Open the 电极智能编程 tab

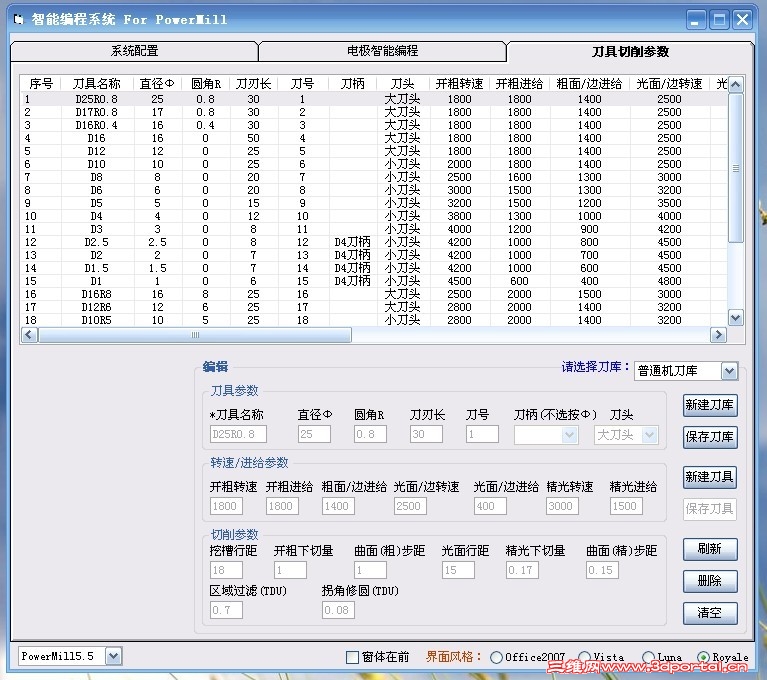[x=382, y=51]
